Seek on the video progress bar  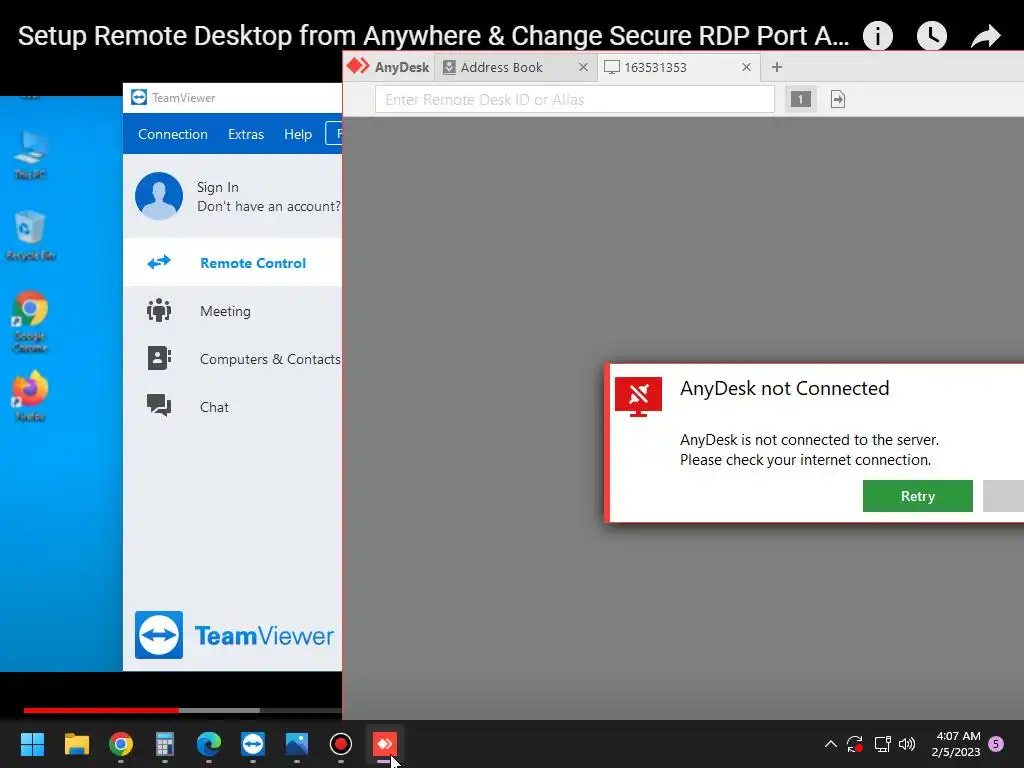pyautogui.click(x=182, y=710)
